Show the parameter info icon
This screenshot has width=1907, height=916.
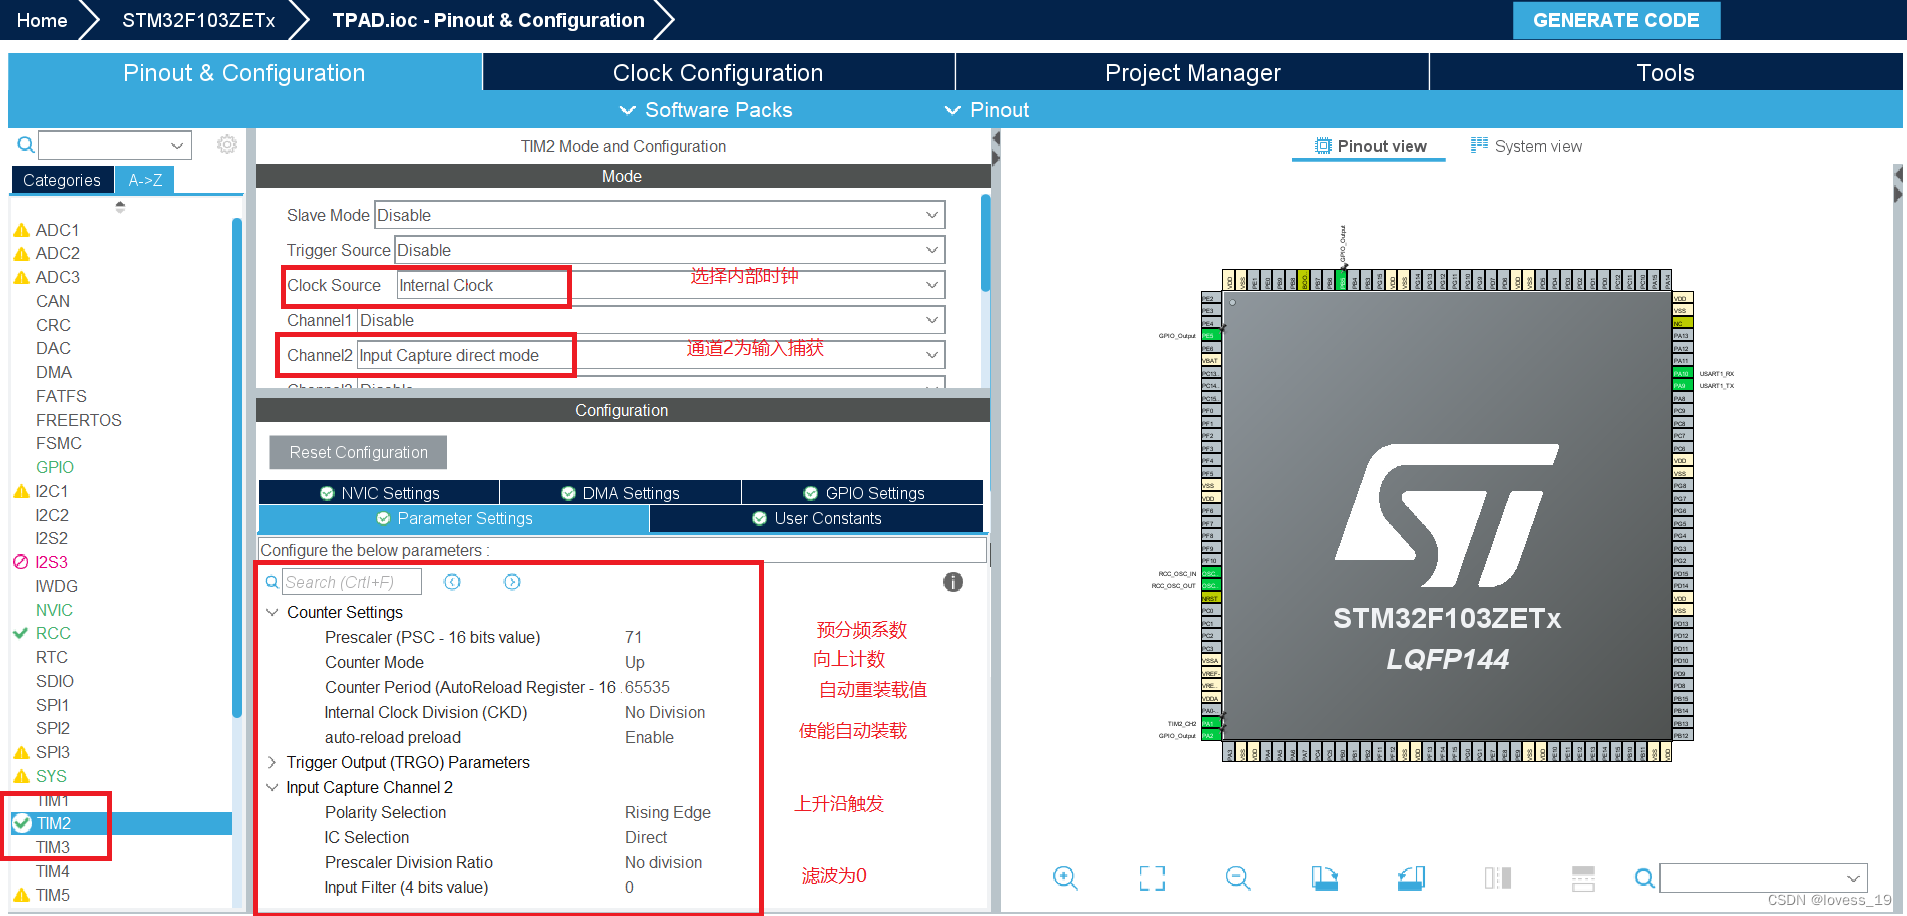tap(953, 582)
